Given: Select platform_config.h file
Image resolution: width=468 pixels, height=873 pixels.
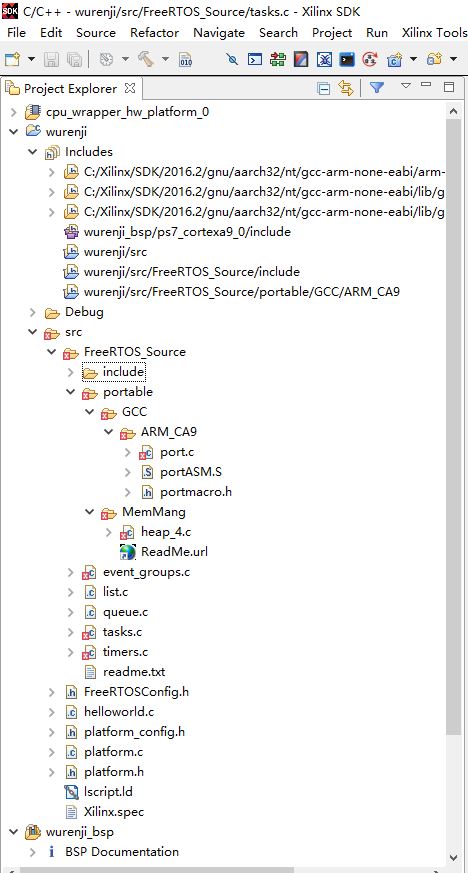Looking at the screenshot, I should (x=134, y=732).
